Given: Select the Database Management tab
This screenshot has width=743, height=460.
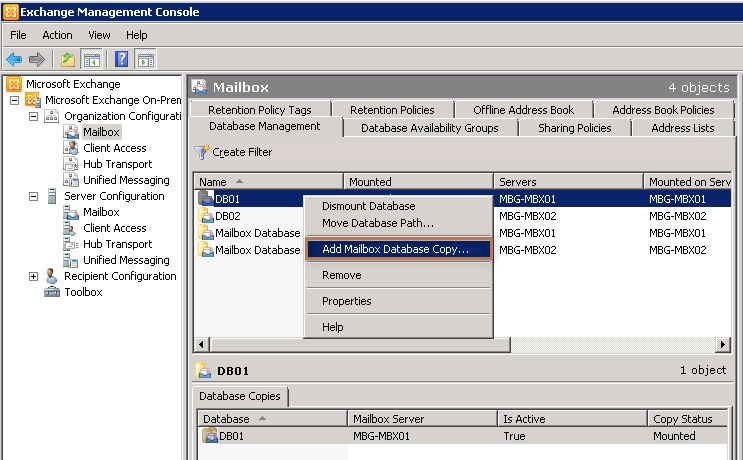Looking at the screenshot, I should [x=265, y=126].
